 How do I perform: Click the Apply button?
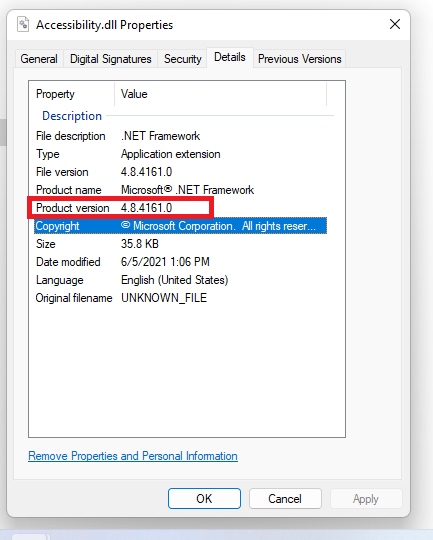click(x=366, y=498)
